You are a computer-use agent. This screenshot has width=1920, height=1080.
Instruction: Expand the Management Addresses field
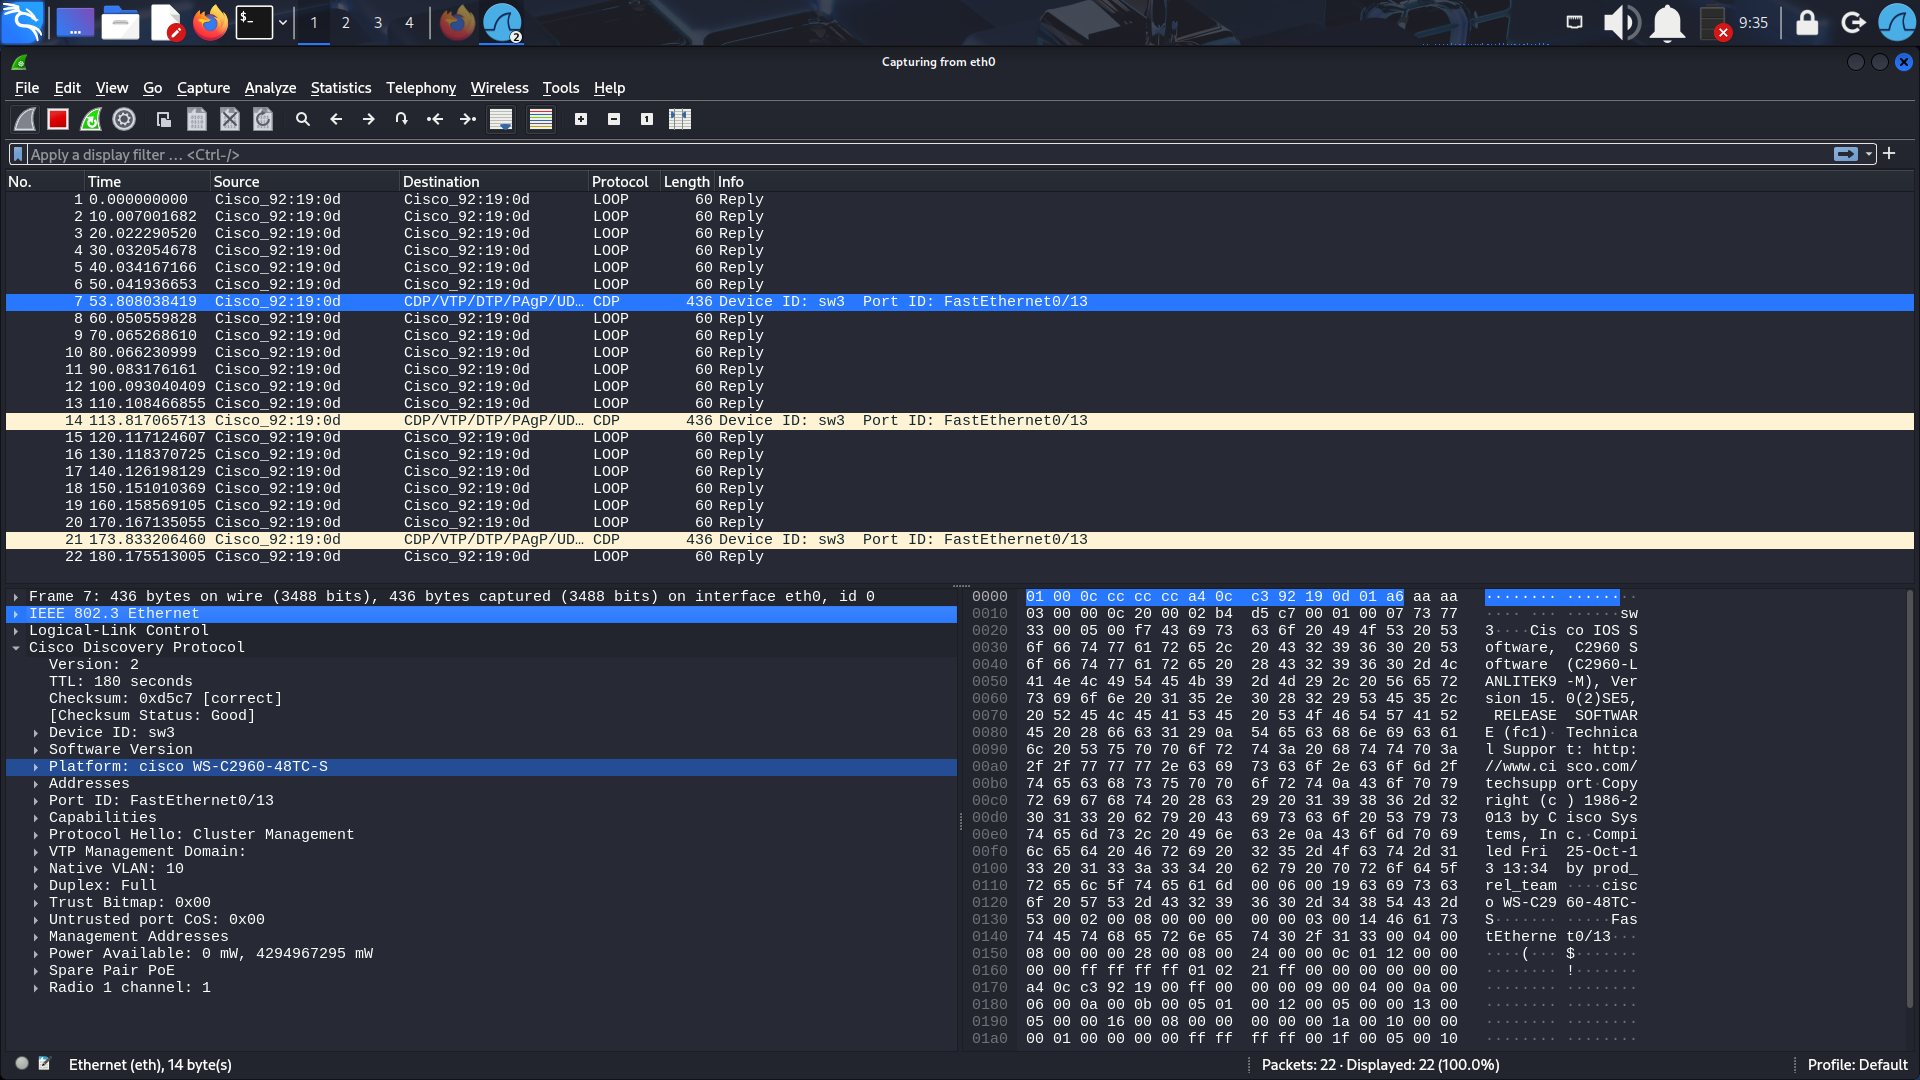[36, 937]
